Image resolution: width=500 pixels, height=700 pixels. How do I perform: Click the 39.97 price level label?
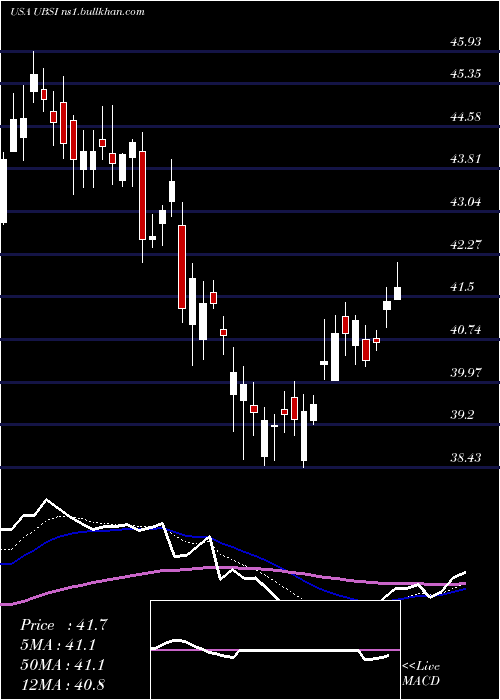(466, 373)
